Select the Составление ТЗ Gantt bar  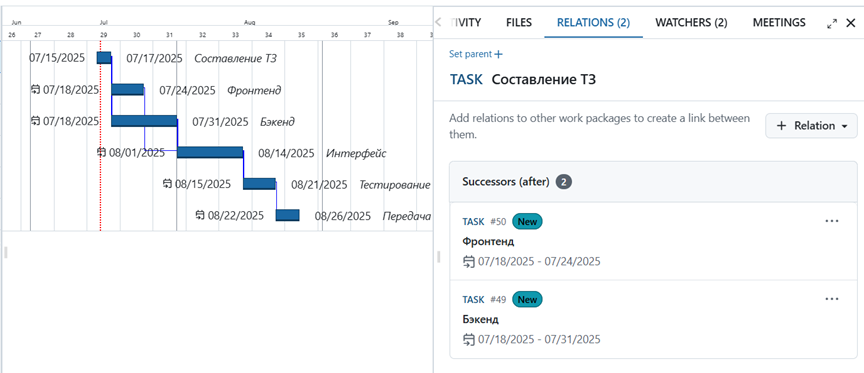click(104, 58)
